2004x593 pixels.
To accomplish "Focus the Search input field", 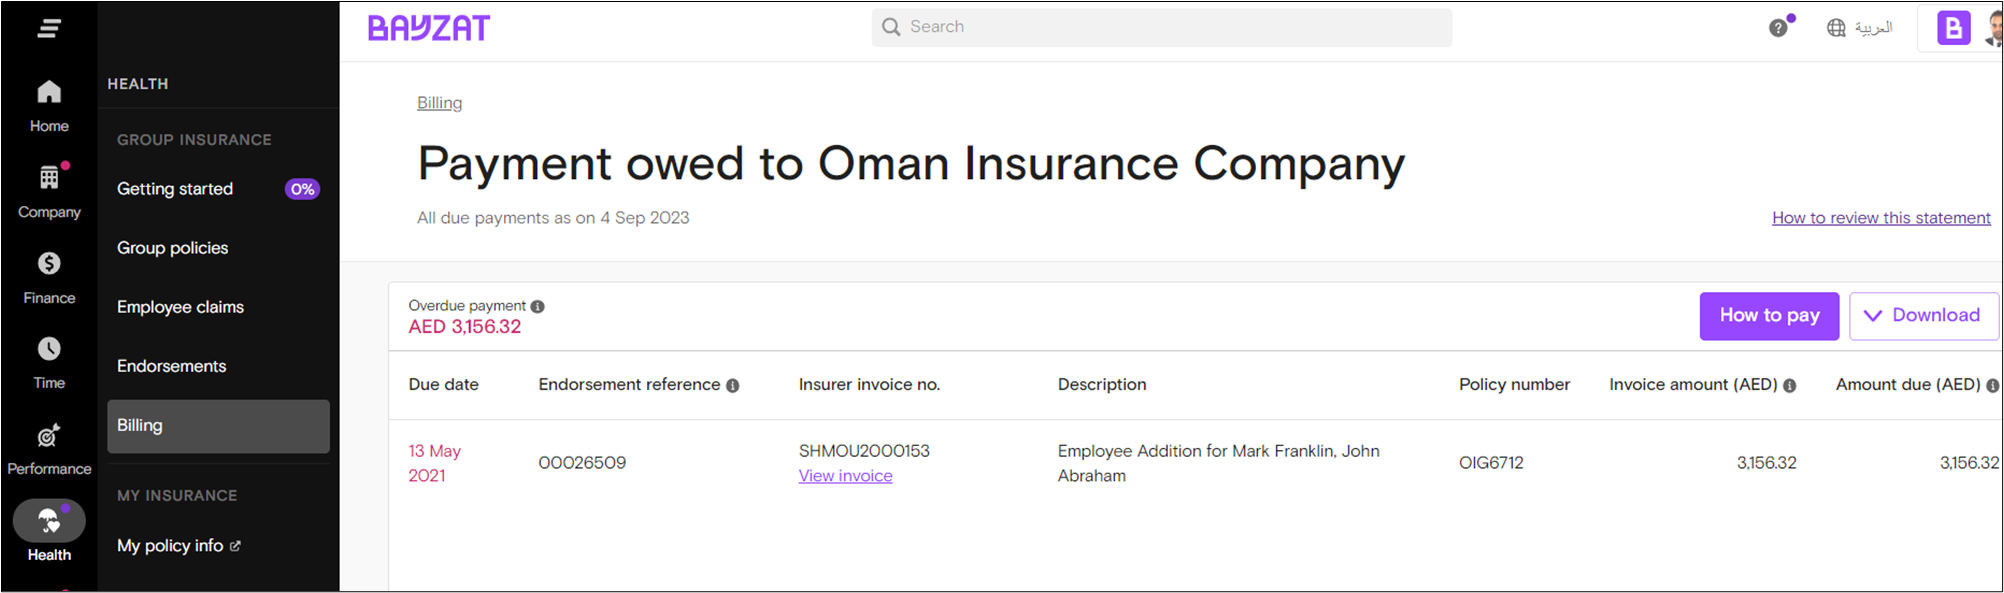I will tap(1162, 27).
